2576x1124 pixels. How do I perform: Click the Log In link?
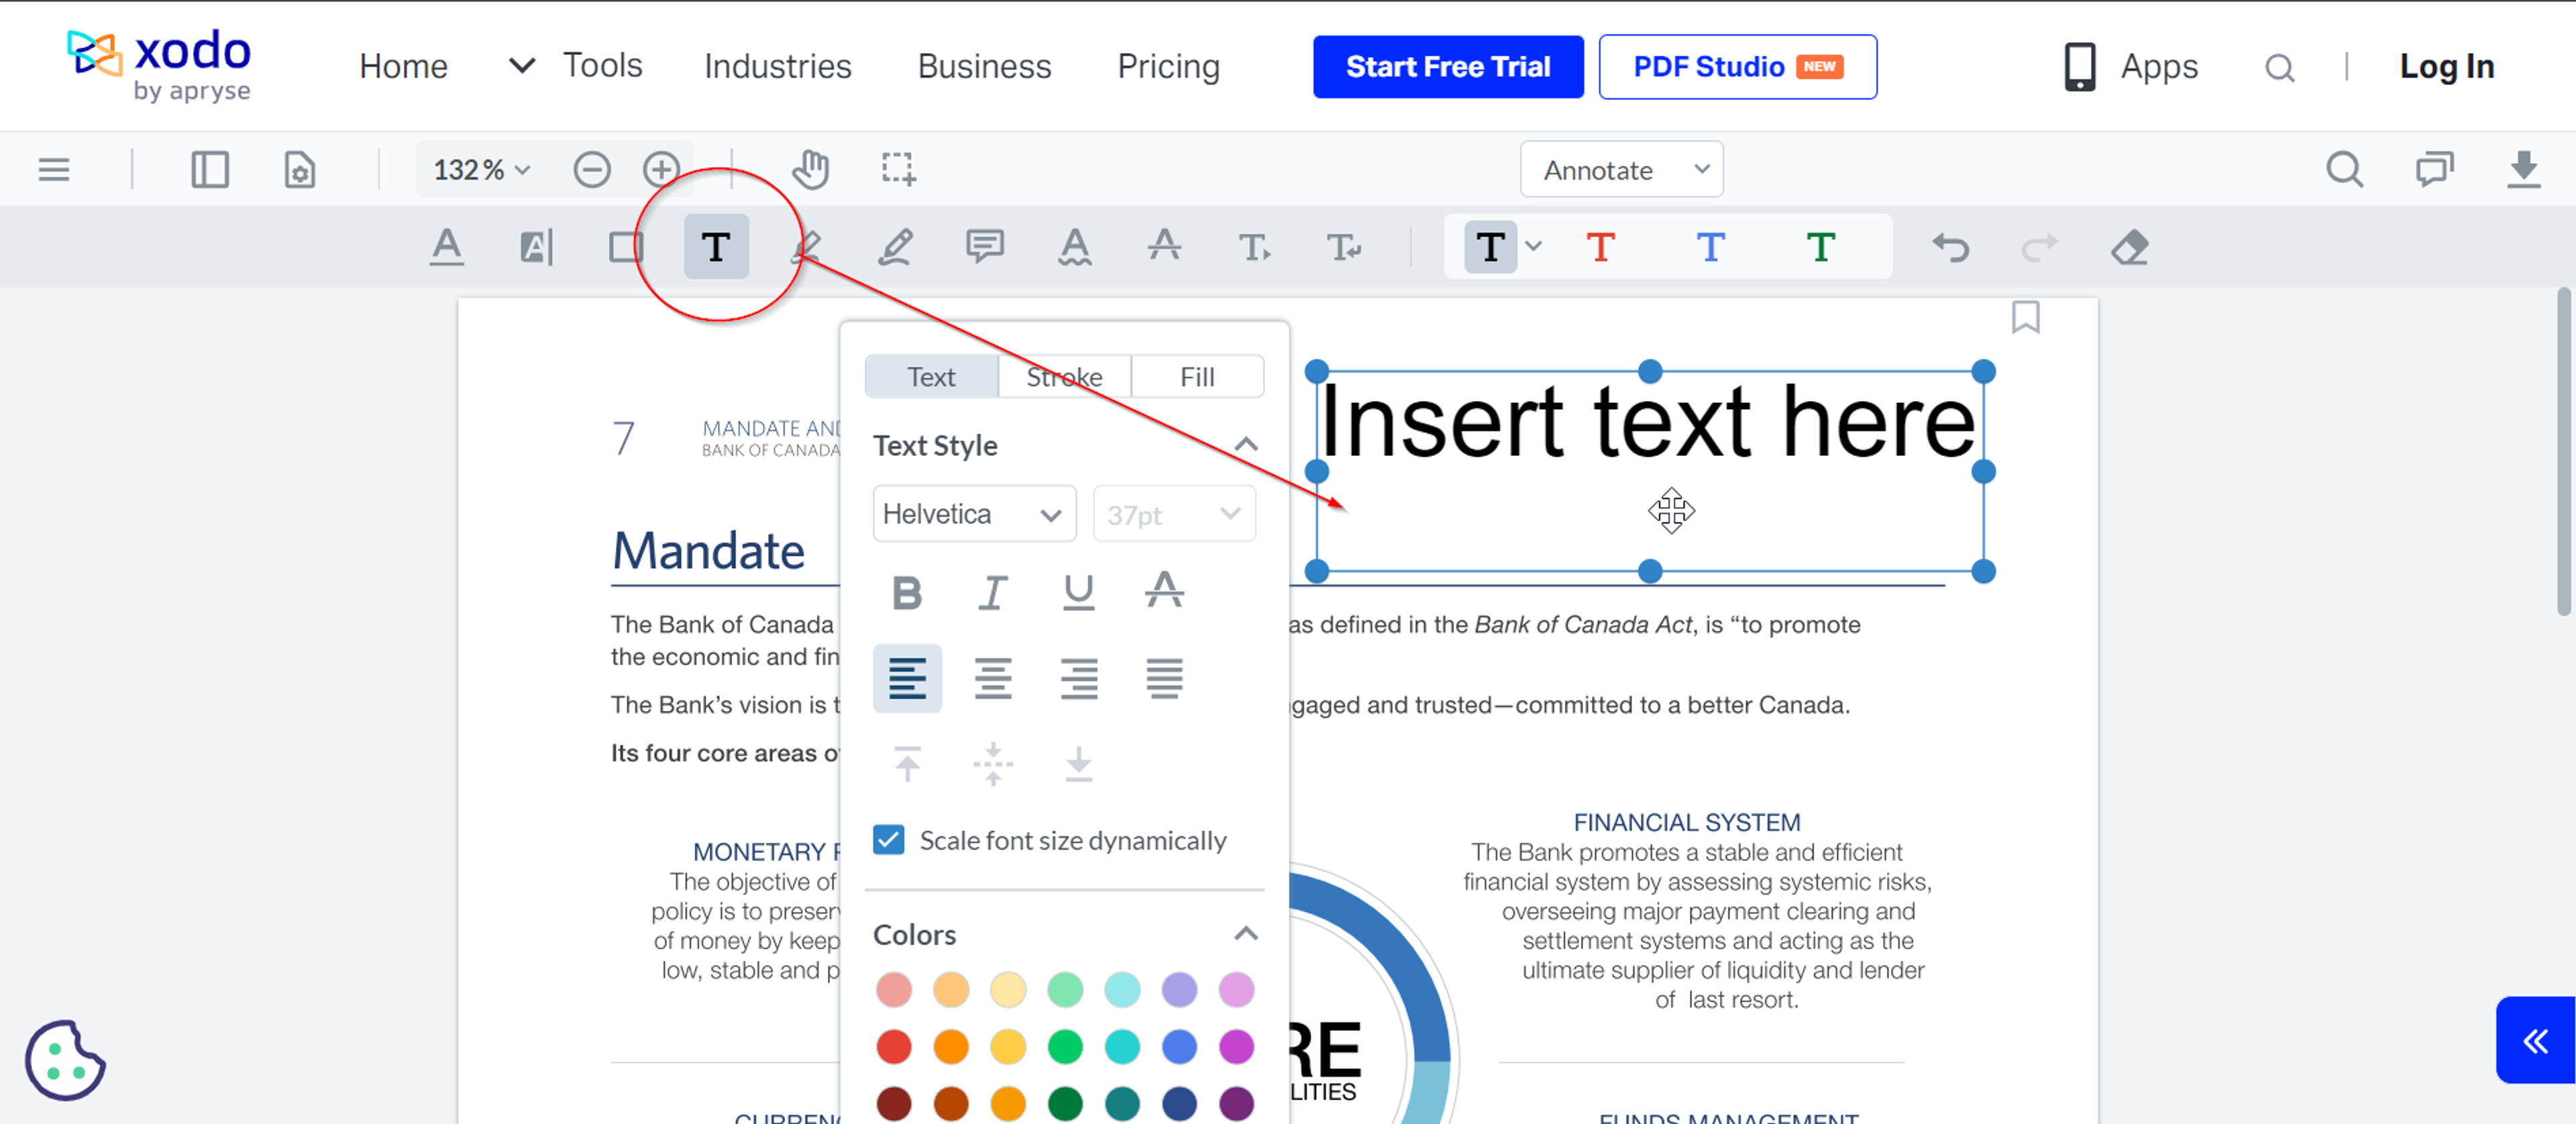click(2447, 67)
